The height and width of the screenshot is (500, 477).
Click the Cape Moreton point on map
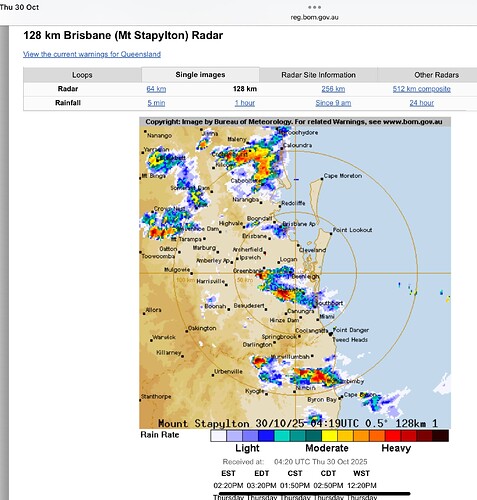coord(322,179)
